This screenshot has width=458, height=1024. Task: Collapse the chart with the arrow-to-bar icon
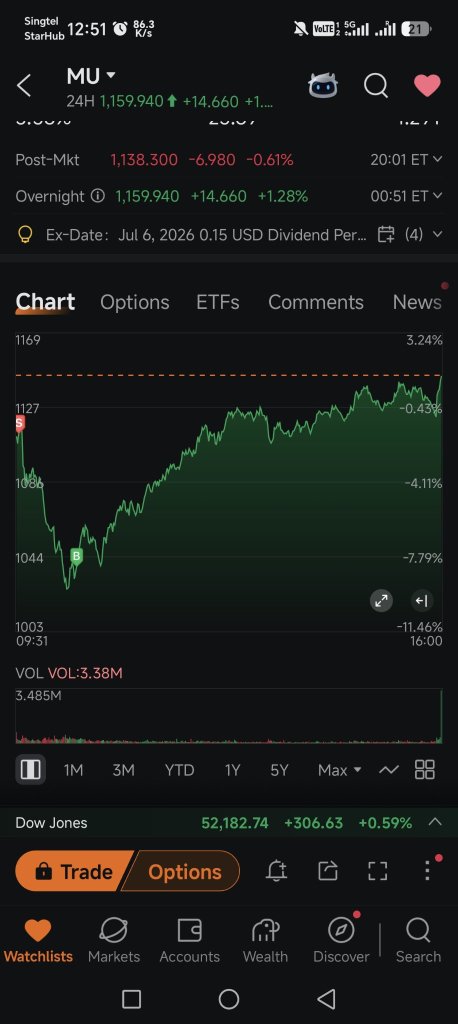(x=421, y=601)
